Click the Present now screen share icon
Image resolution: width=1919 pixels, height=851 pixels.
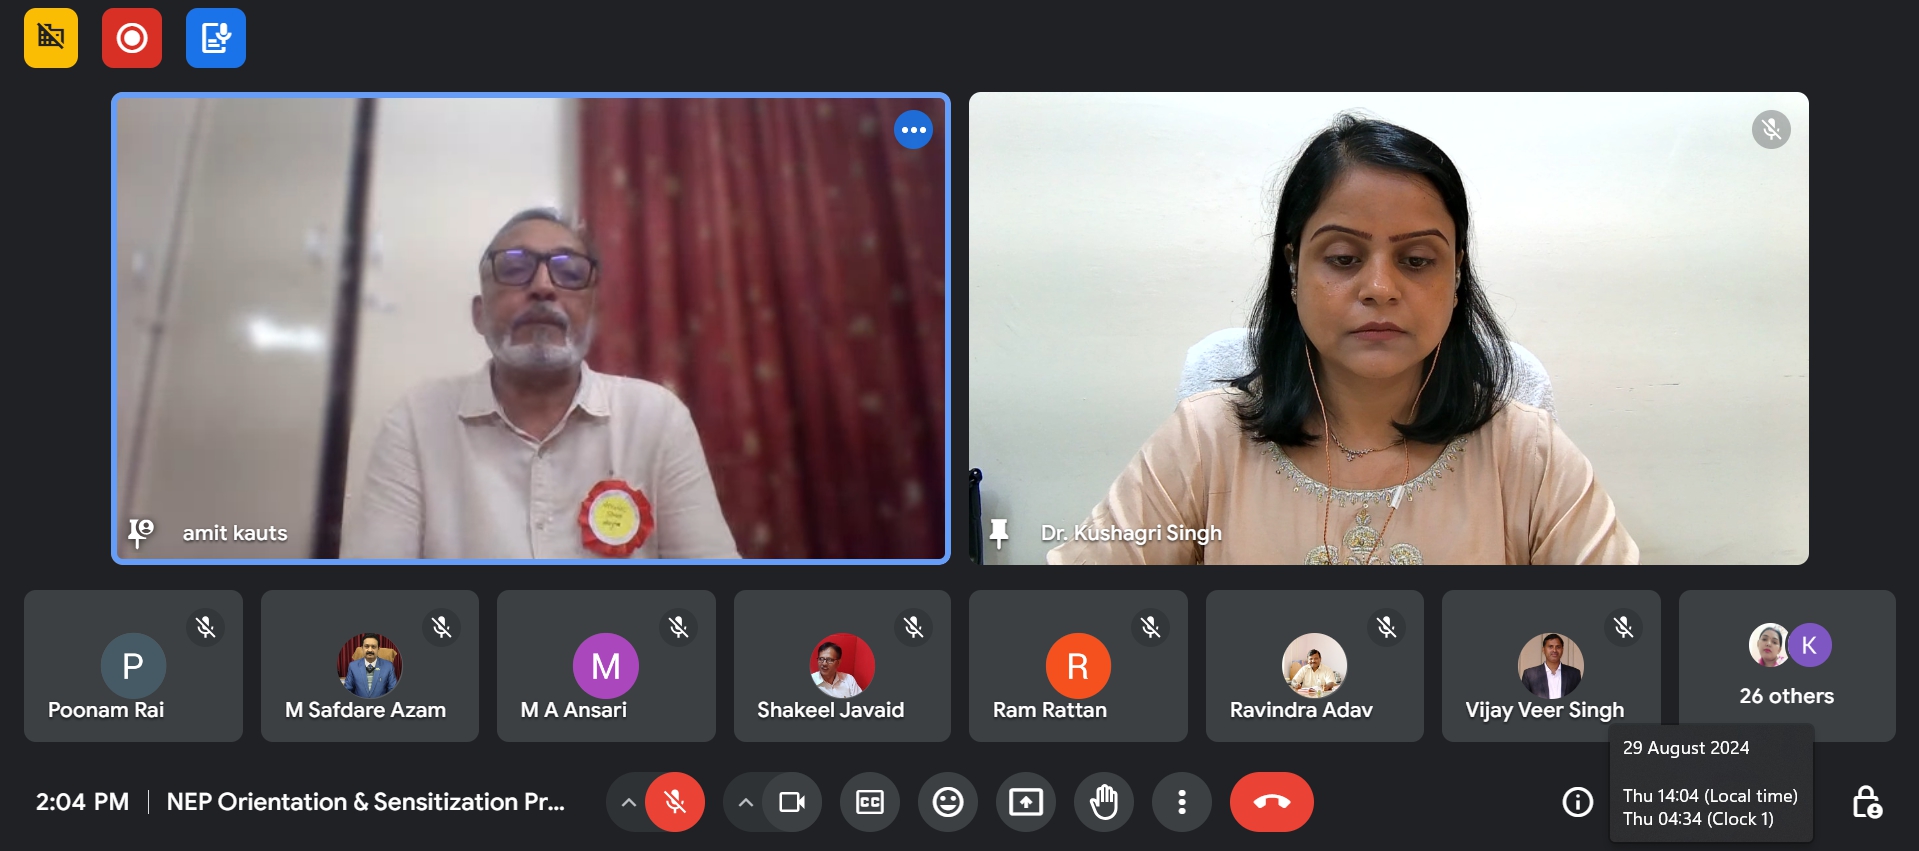pyautogui.click(x=1025, y=802)
